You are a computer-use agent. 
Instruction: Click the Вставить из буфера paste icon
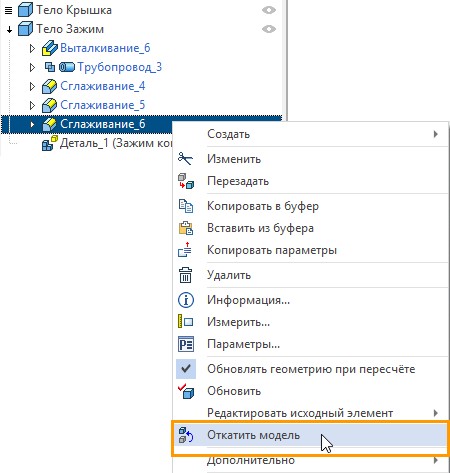point(186,228)
